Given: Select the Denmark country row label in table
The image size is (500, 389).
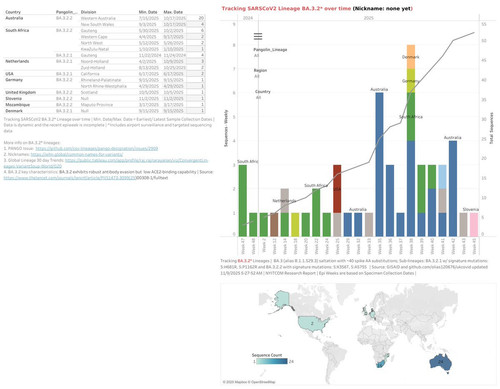Looking at the screenshot, I should click(x=14, y=111).
